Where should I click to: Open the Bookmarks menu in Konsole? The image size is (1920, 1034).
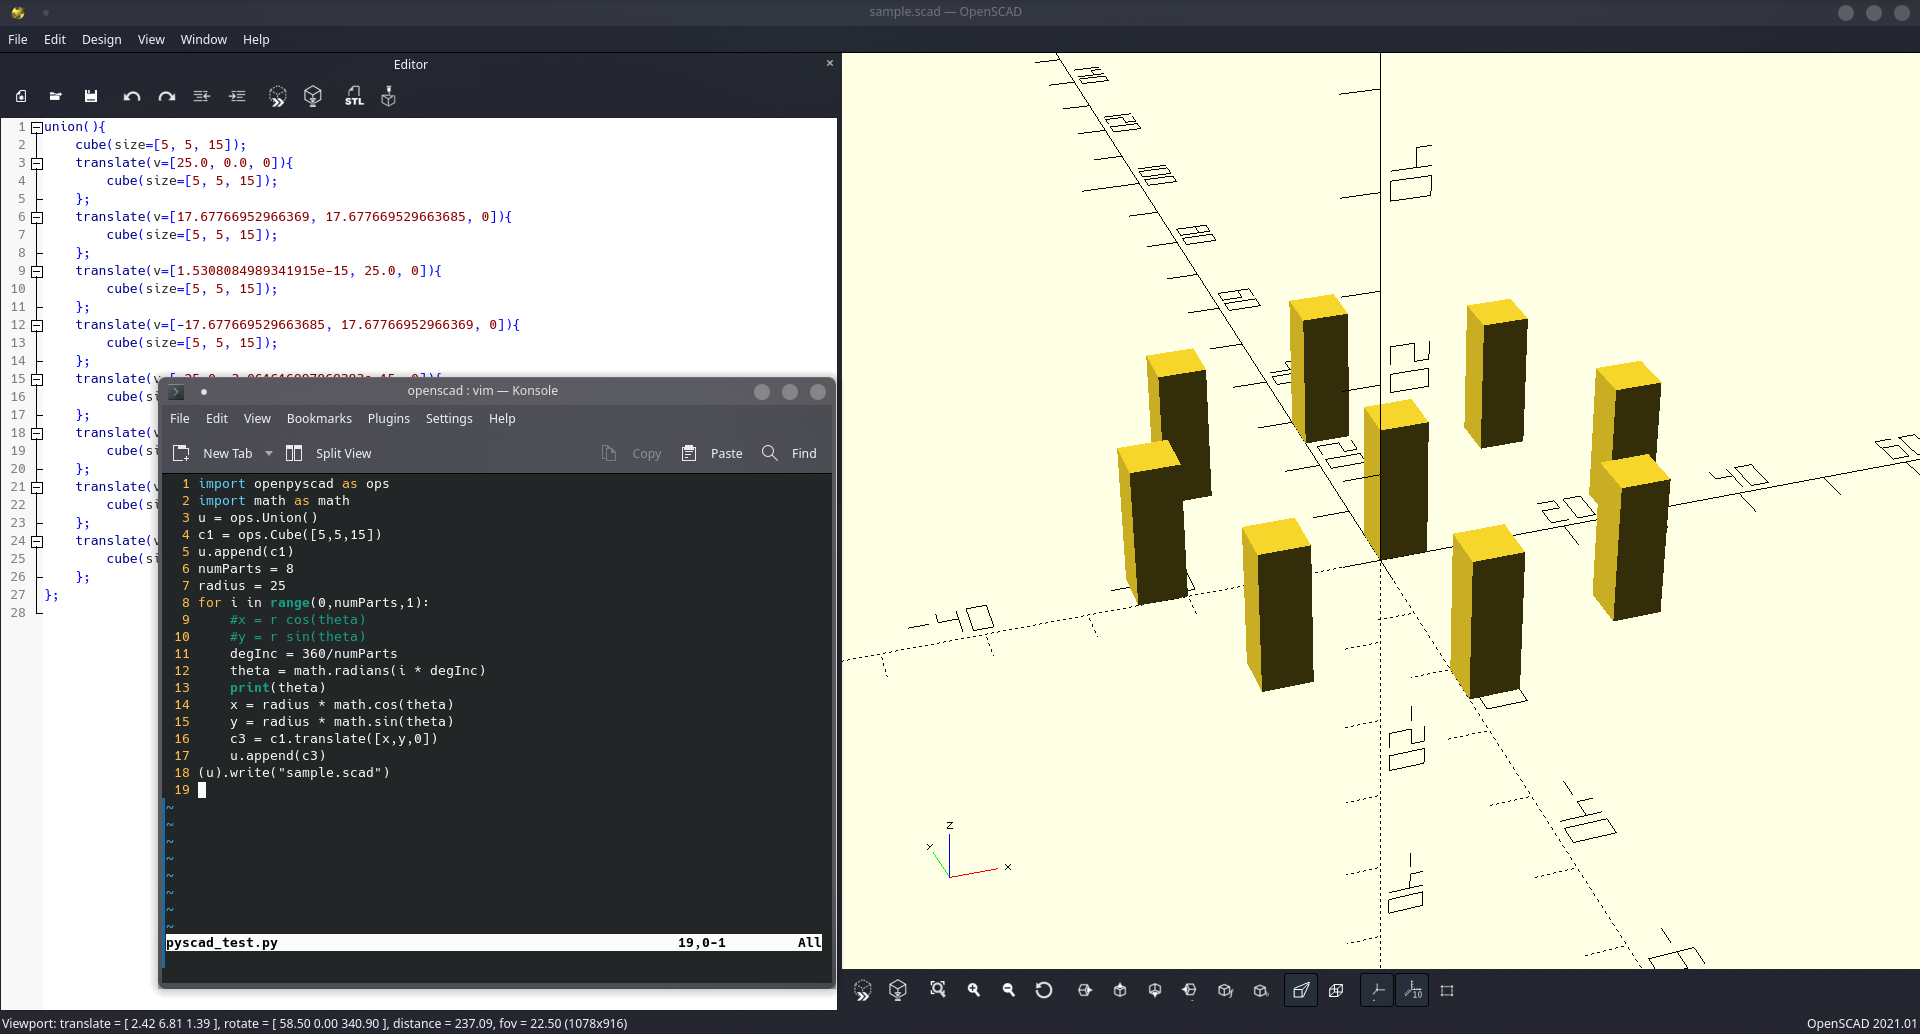pos(319,419)
